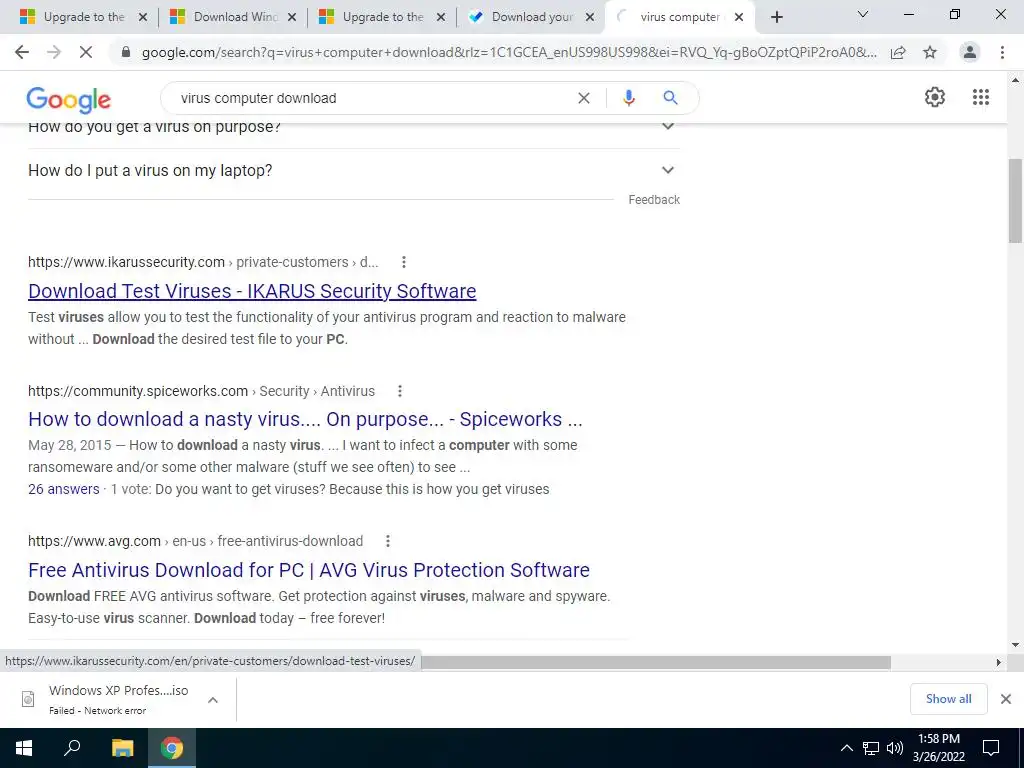Click the community.spiceworks.com URL breadcrumb
Viewport: 1024px width, 768px height.
coord(201,391)
